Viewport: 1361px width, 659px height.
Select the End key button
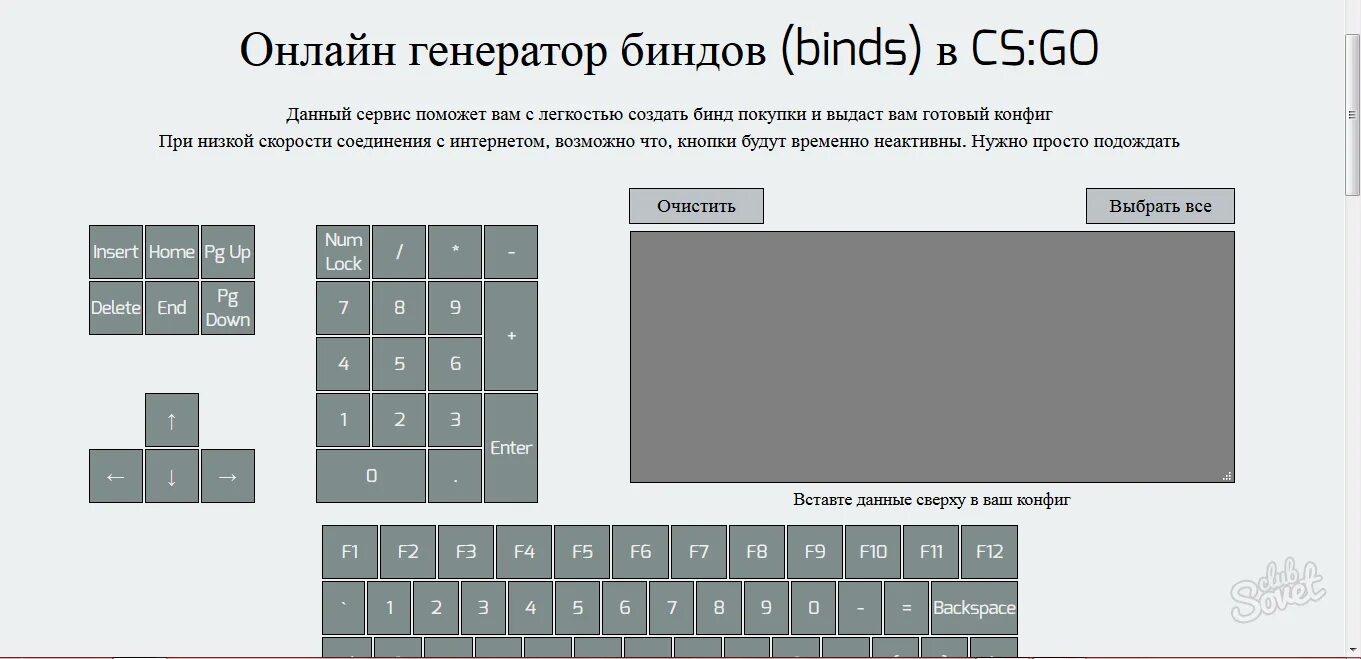[x=172, y=308]
